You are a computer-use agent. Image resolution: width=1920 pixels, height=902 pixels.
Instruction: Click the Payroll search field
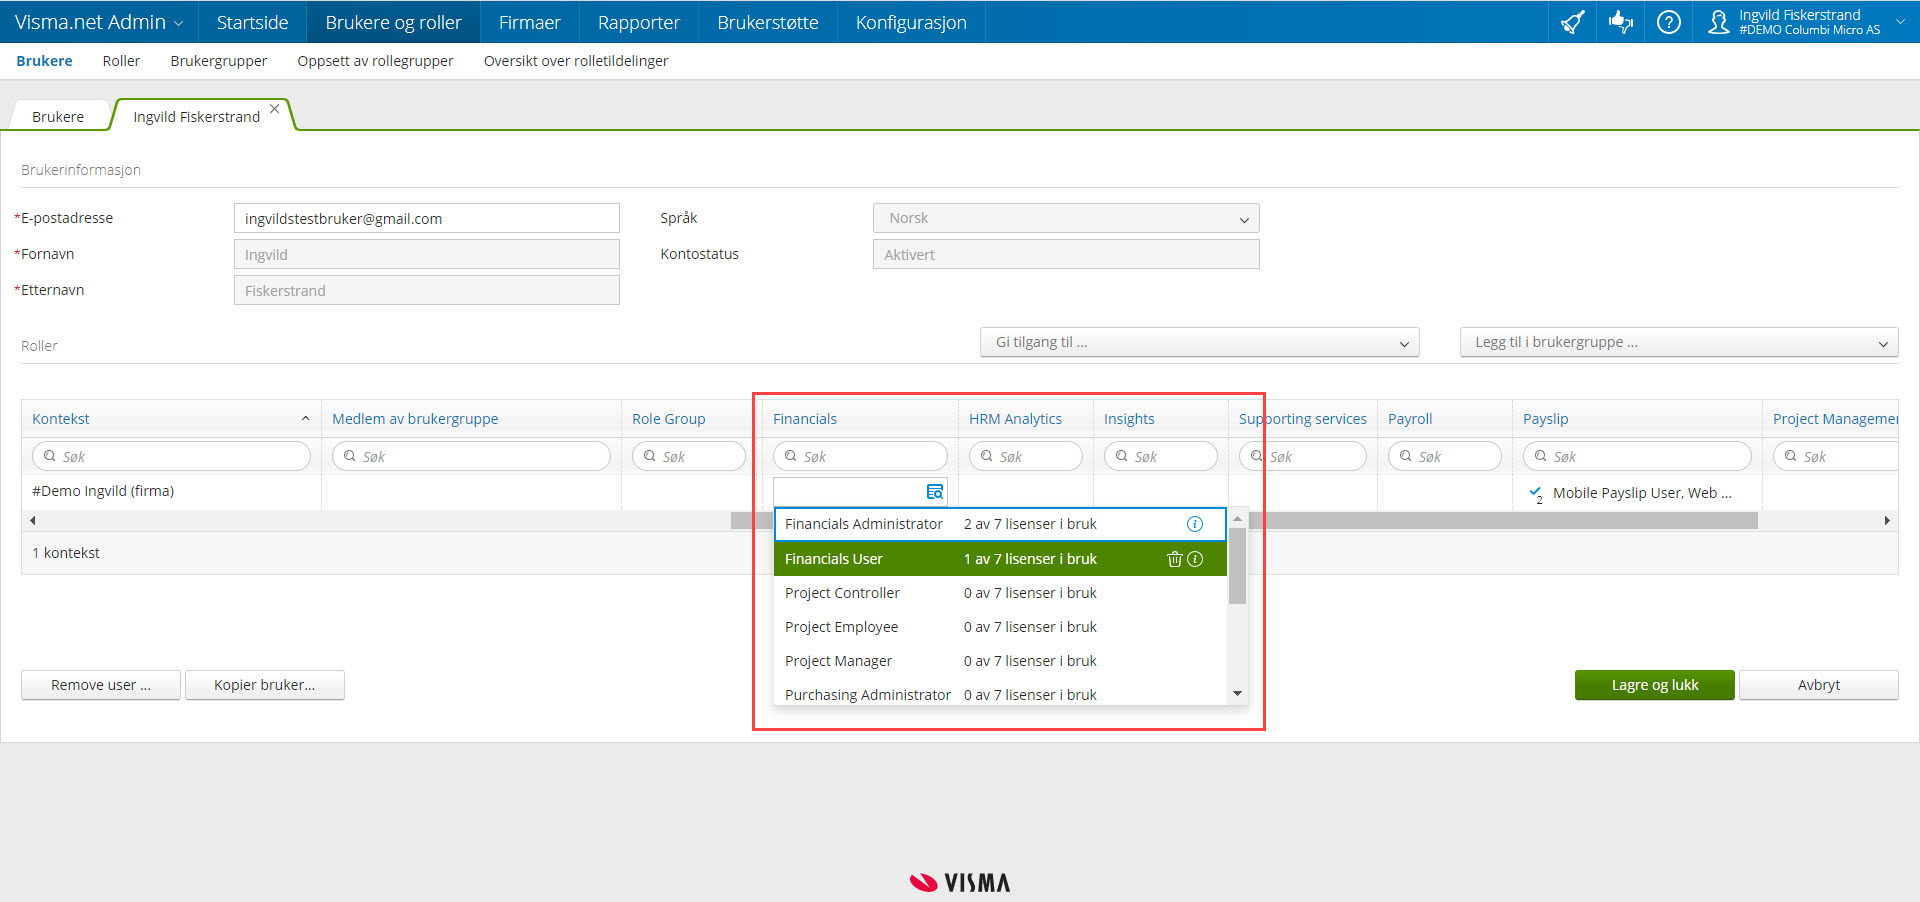pyautogui.click(x=1445, y=456)
